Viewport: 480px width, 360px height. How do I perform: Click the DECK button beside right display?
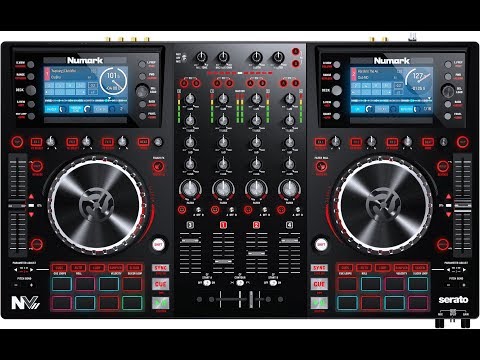[x=337, y=90]
